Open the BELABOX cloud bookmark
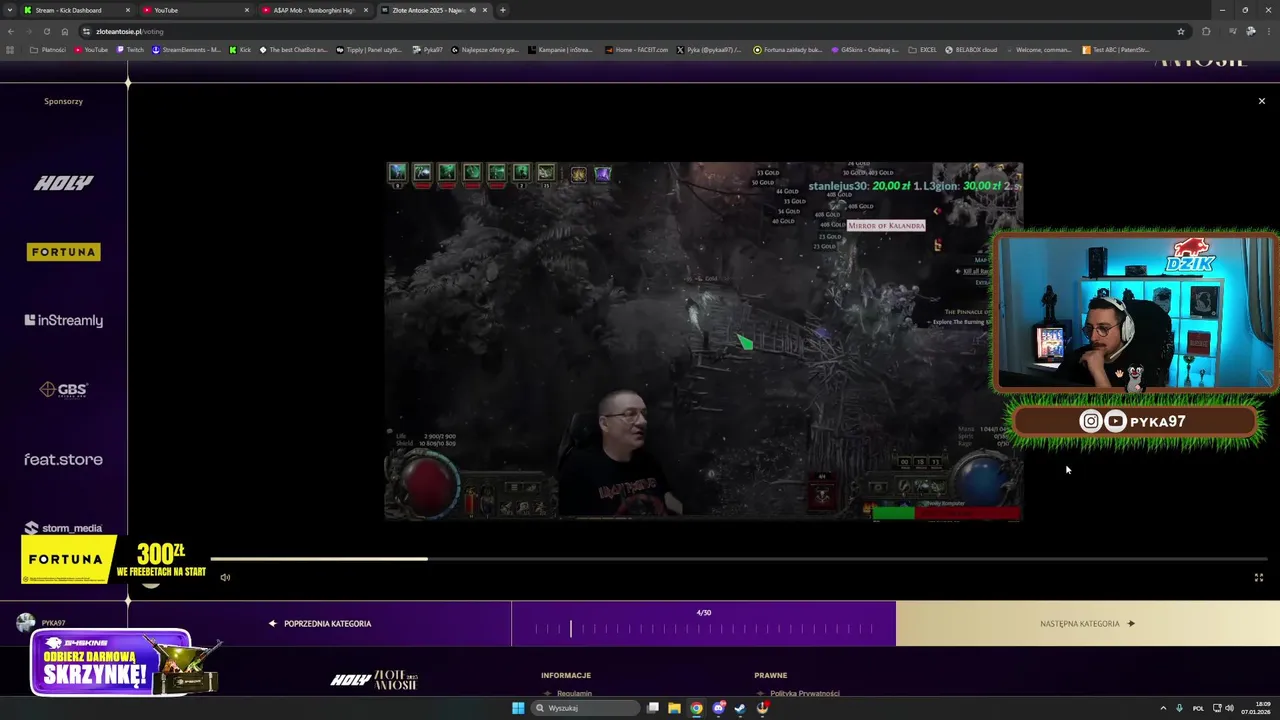This screenshot has height=720, width=1280. coord(971,49)
